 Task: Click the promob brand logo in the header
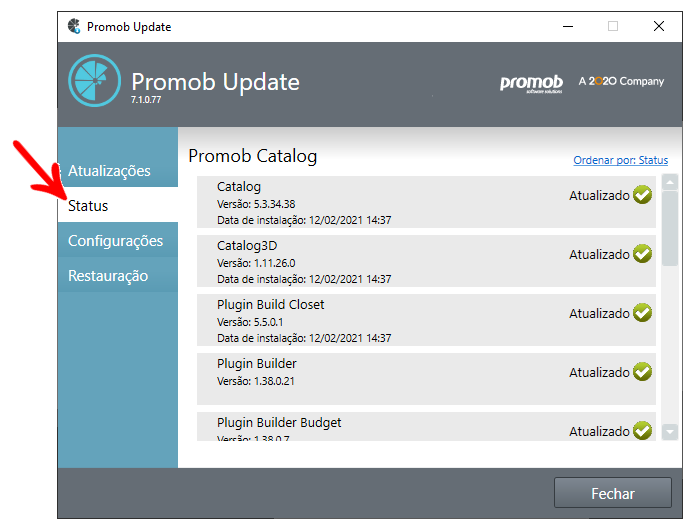531,83
